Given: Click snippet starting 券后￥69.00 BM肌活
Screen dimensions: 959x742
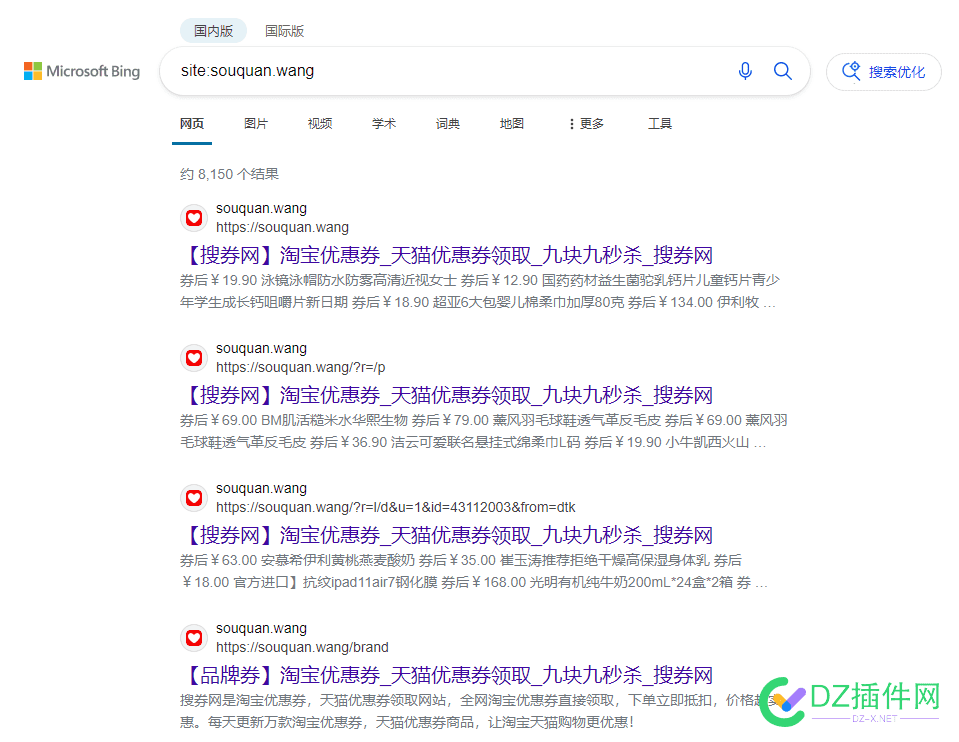Looking at the screenshot, I should (x=483, y=431).
